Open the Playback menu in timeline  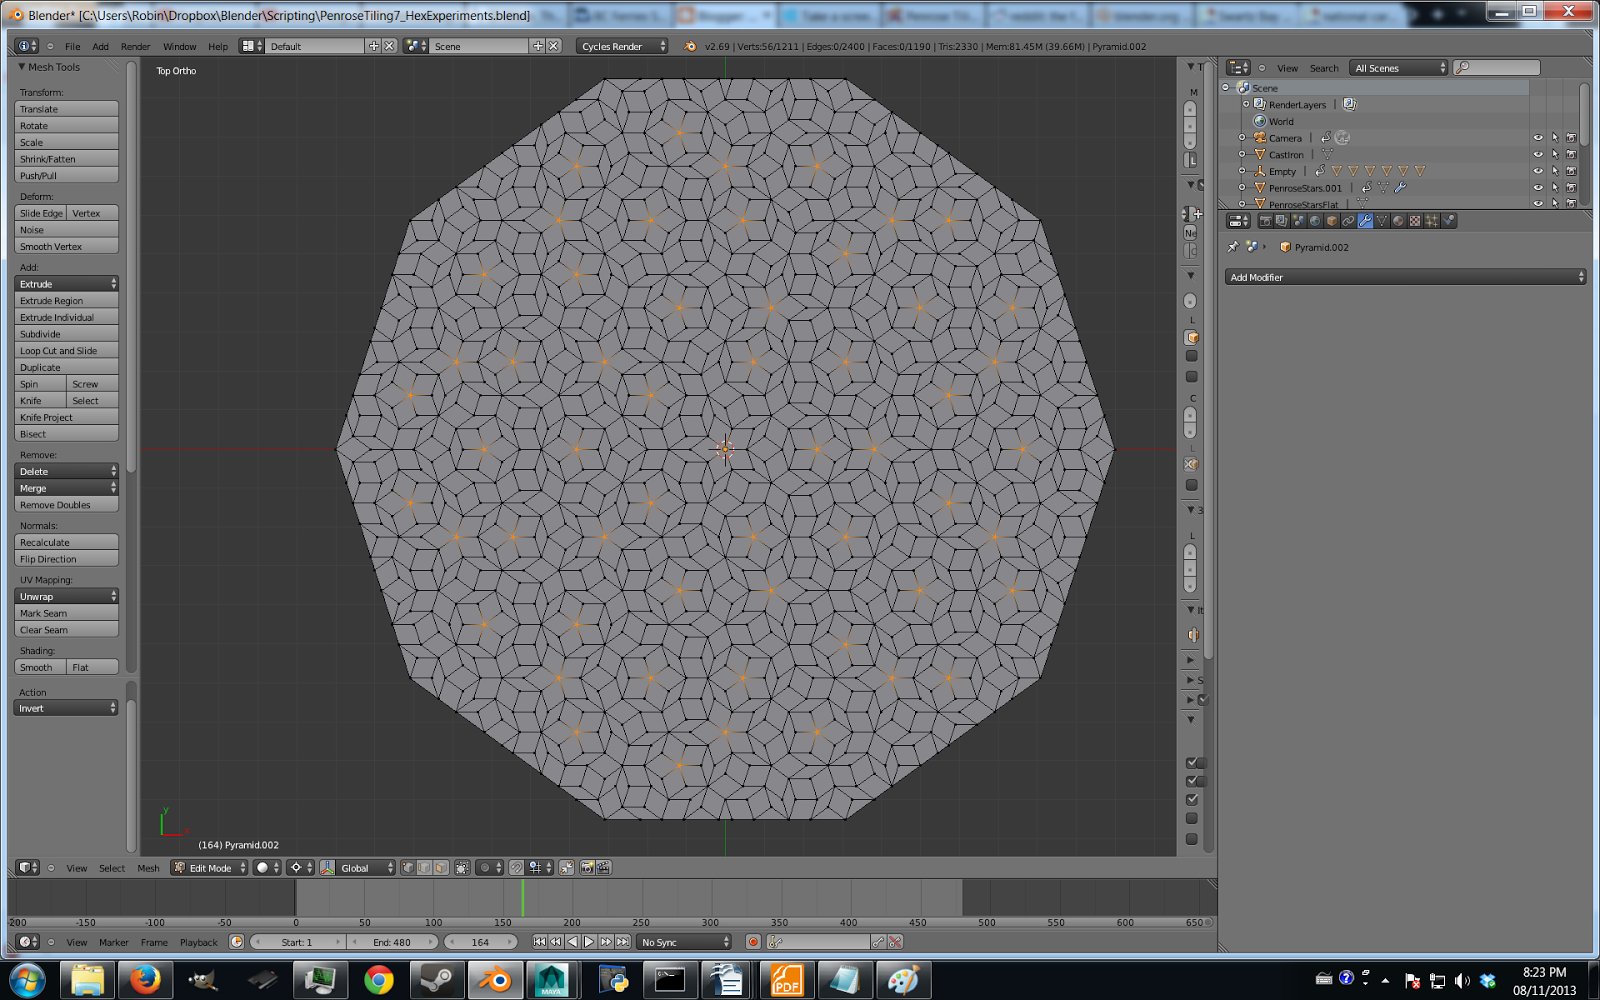point(198,941)
